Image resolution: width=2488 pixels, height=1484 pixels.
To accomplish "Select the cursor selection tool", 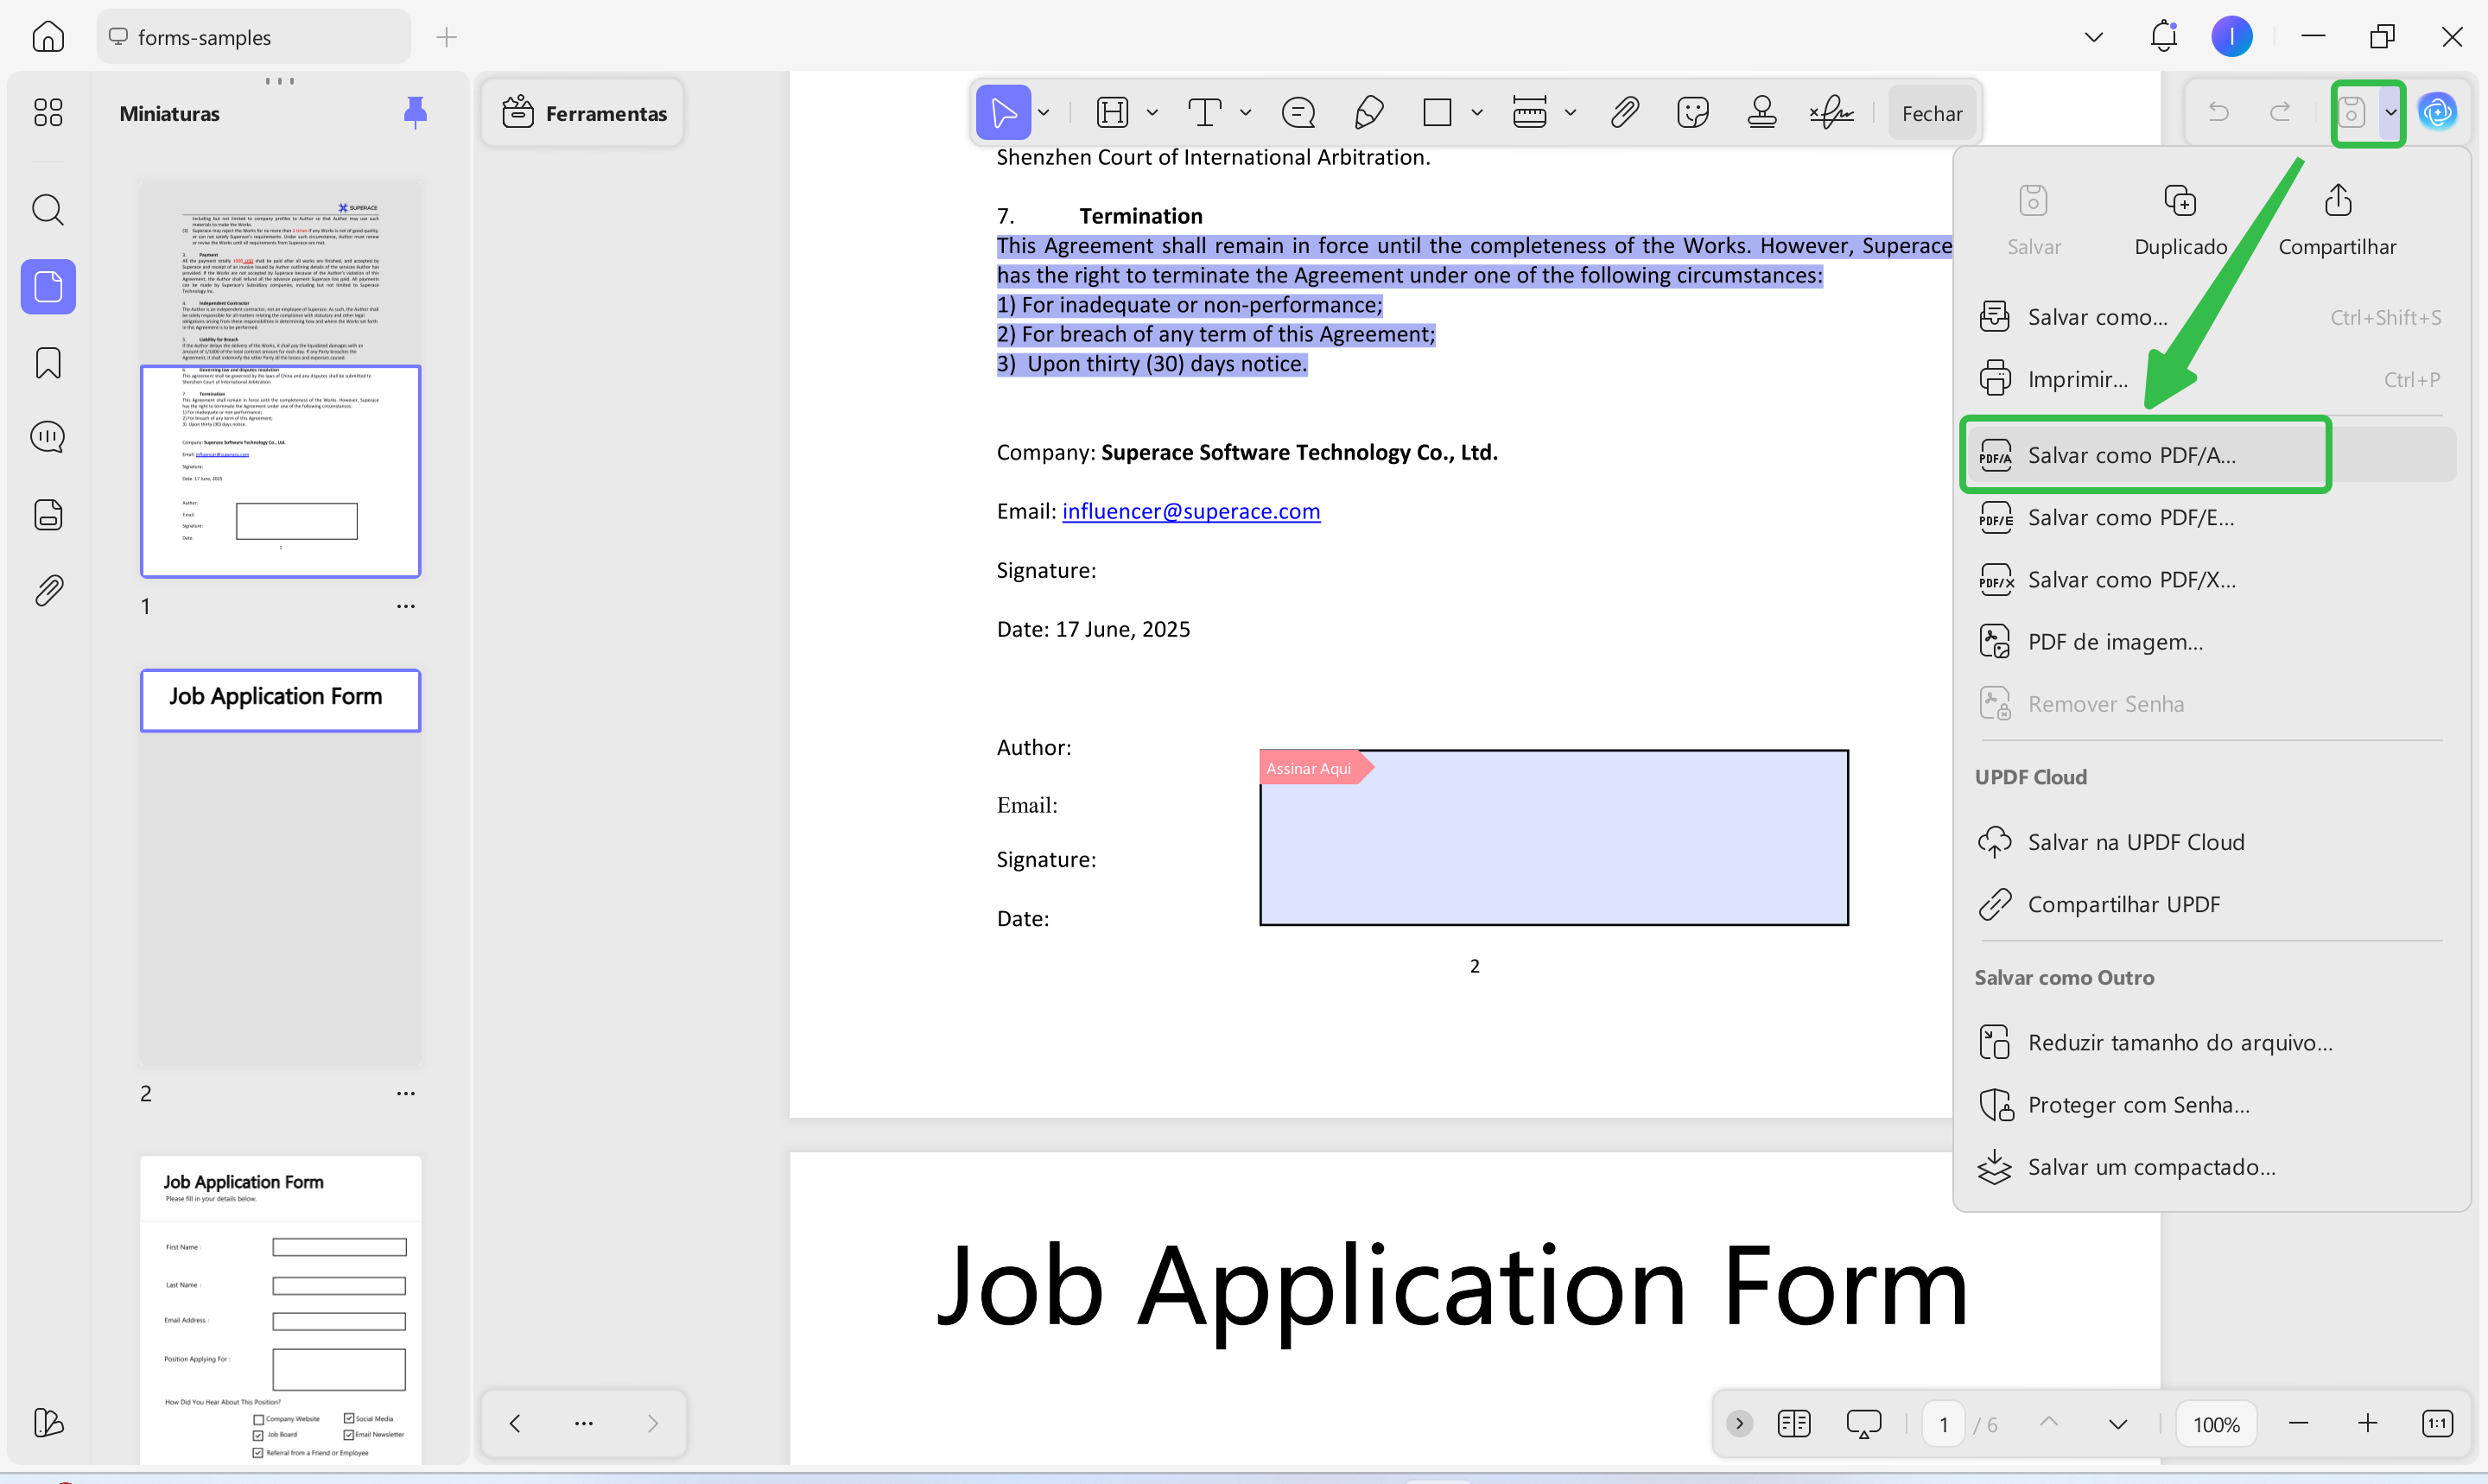I will point(1003,113).
